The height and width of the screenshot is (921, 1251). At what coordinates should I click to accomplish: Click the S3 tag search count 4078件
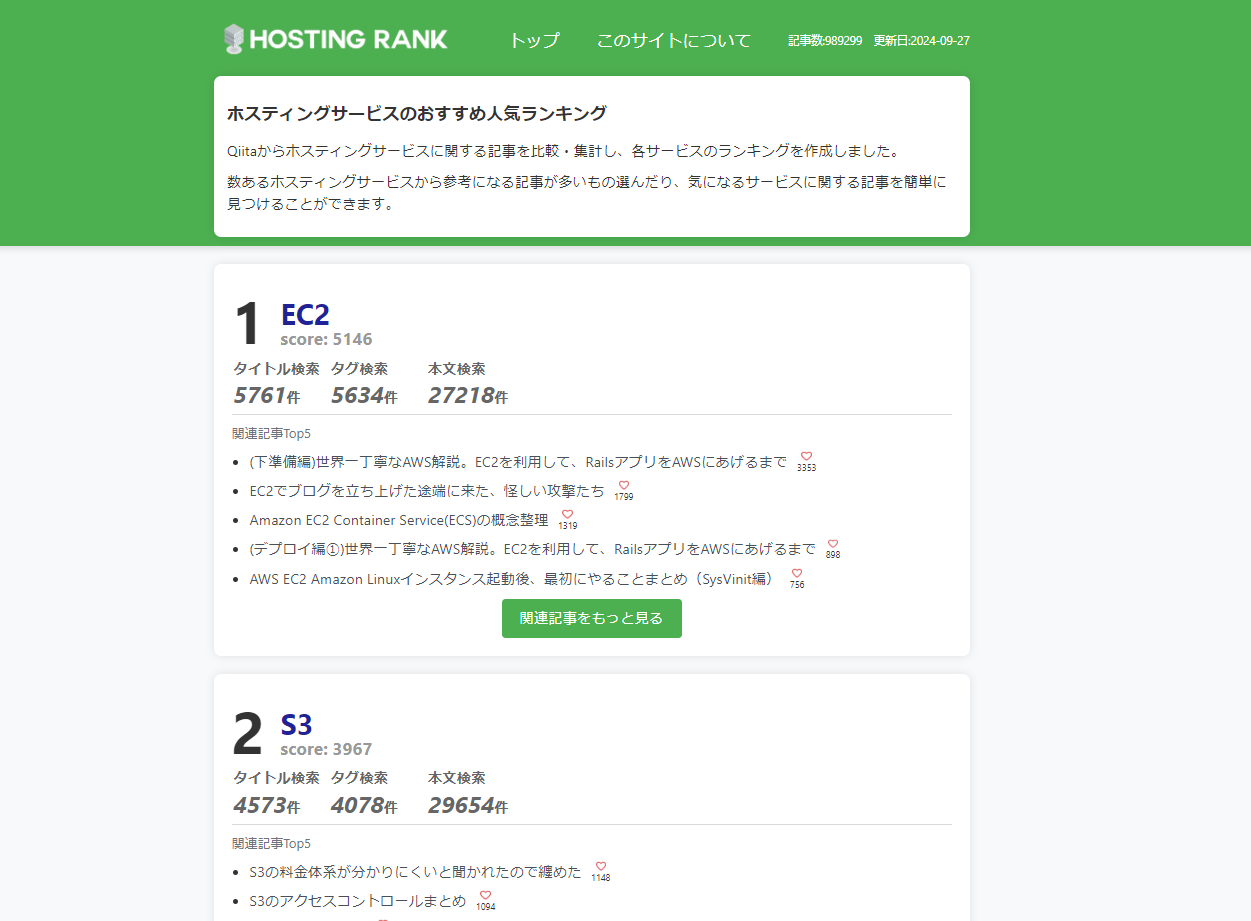[x=364, y=805]
